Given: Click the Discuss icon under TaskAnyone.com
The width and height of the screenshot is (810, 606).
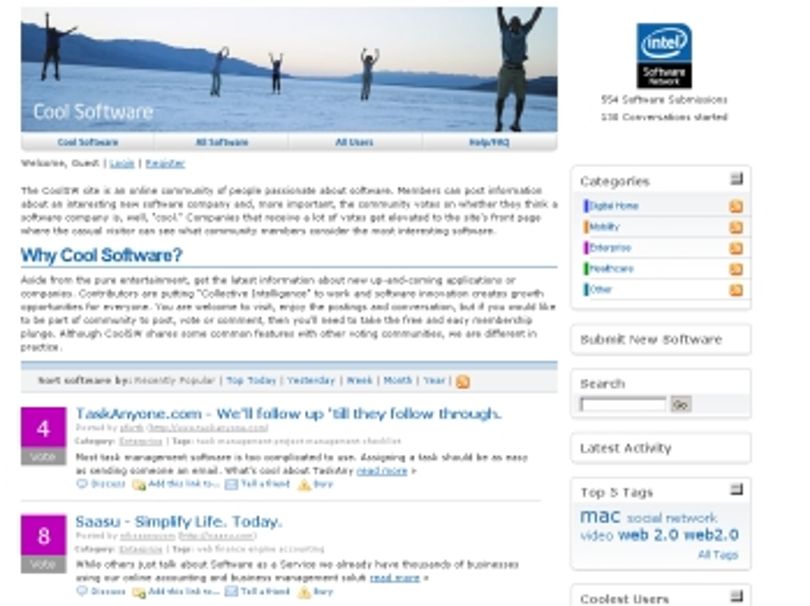Looking at the screenshot, I should 82,484.
